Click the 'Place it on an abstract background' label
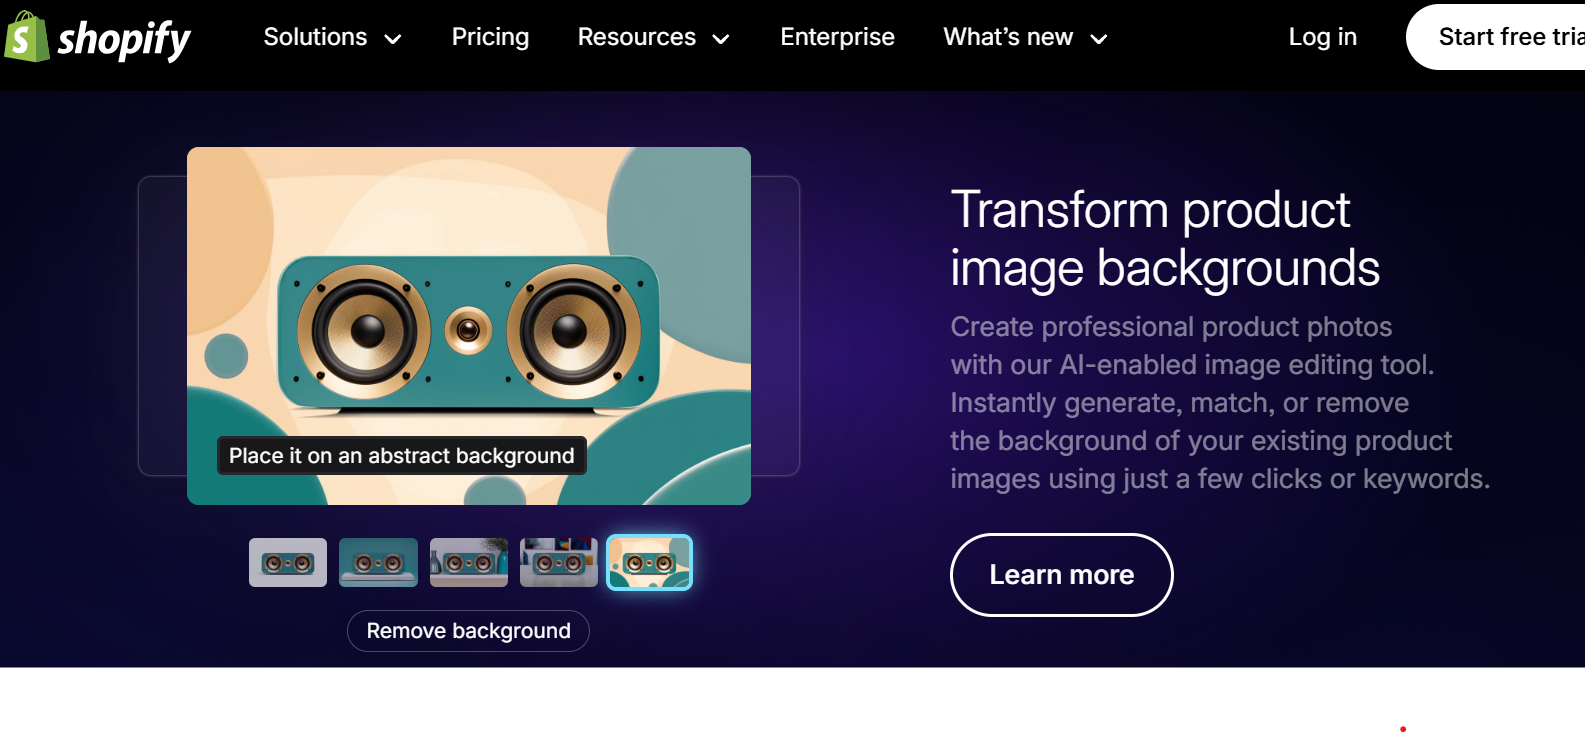This screenshot has width=1585, height=733. (x=402, y=456)
